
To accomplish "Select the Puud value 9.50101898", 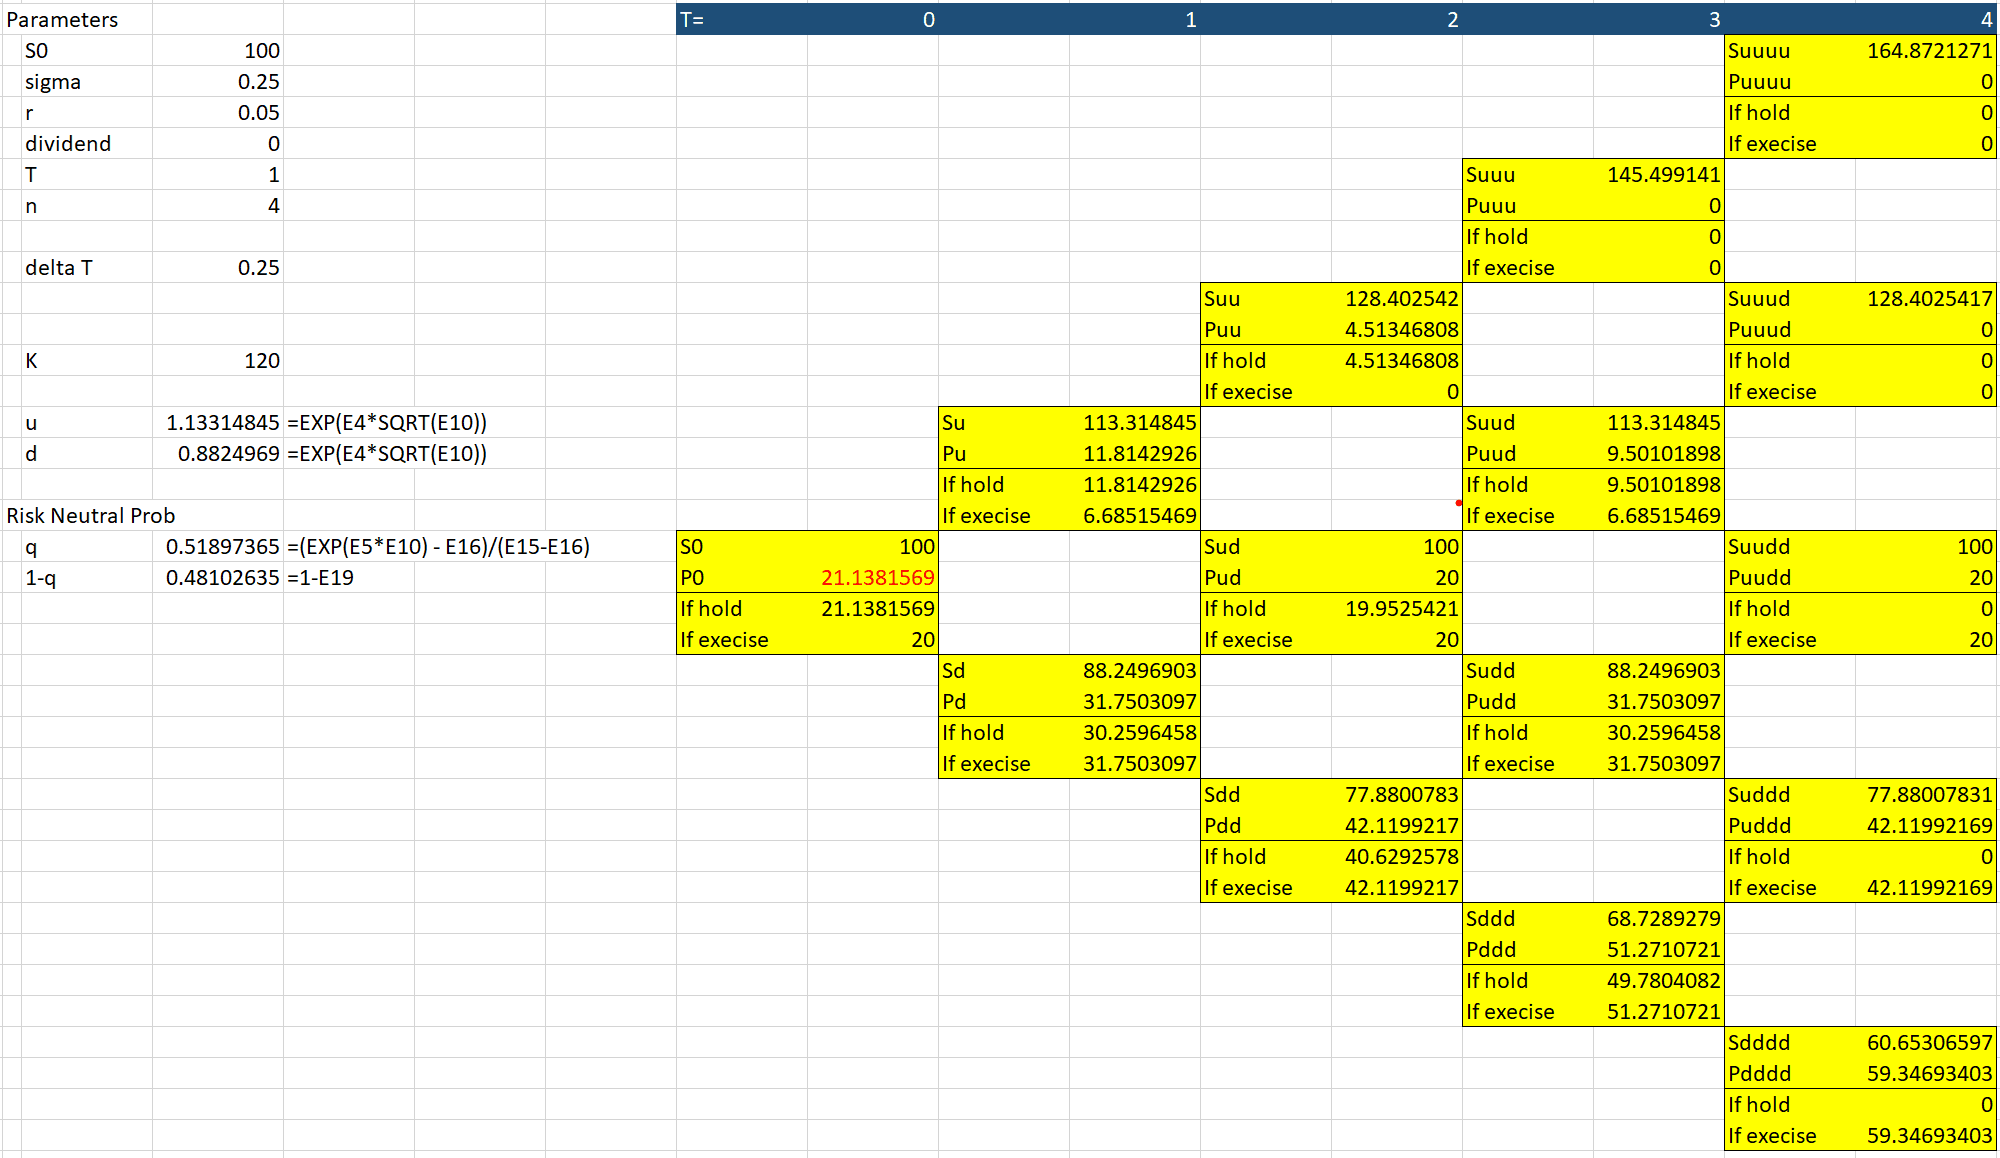I will (1659, 454).
